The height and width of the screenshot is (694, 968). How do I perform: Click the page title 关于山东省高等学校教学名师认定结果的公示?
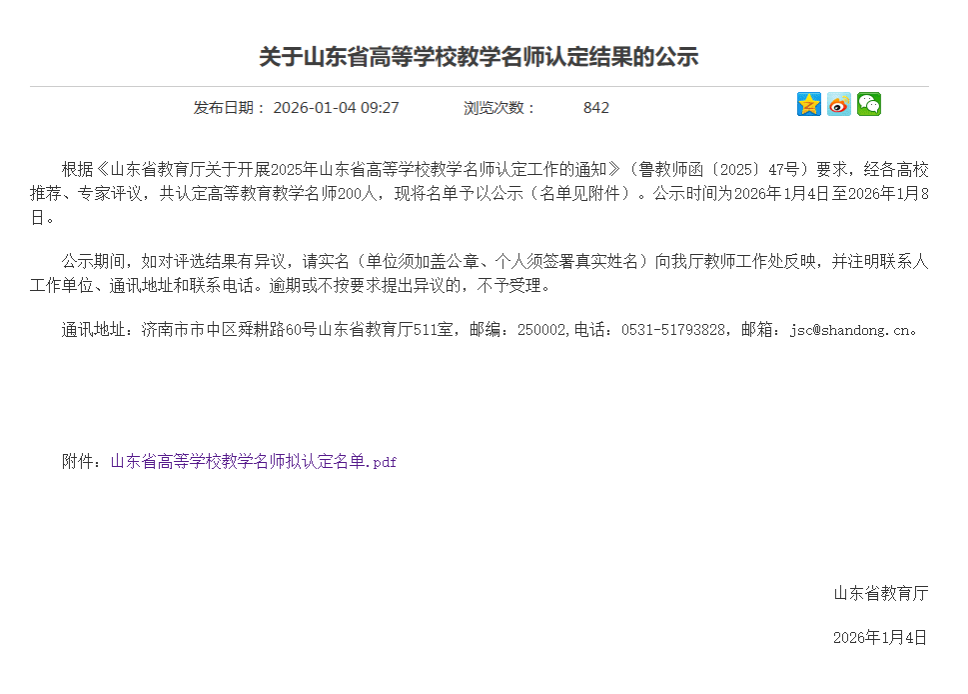[x=478, y=57]
